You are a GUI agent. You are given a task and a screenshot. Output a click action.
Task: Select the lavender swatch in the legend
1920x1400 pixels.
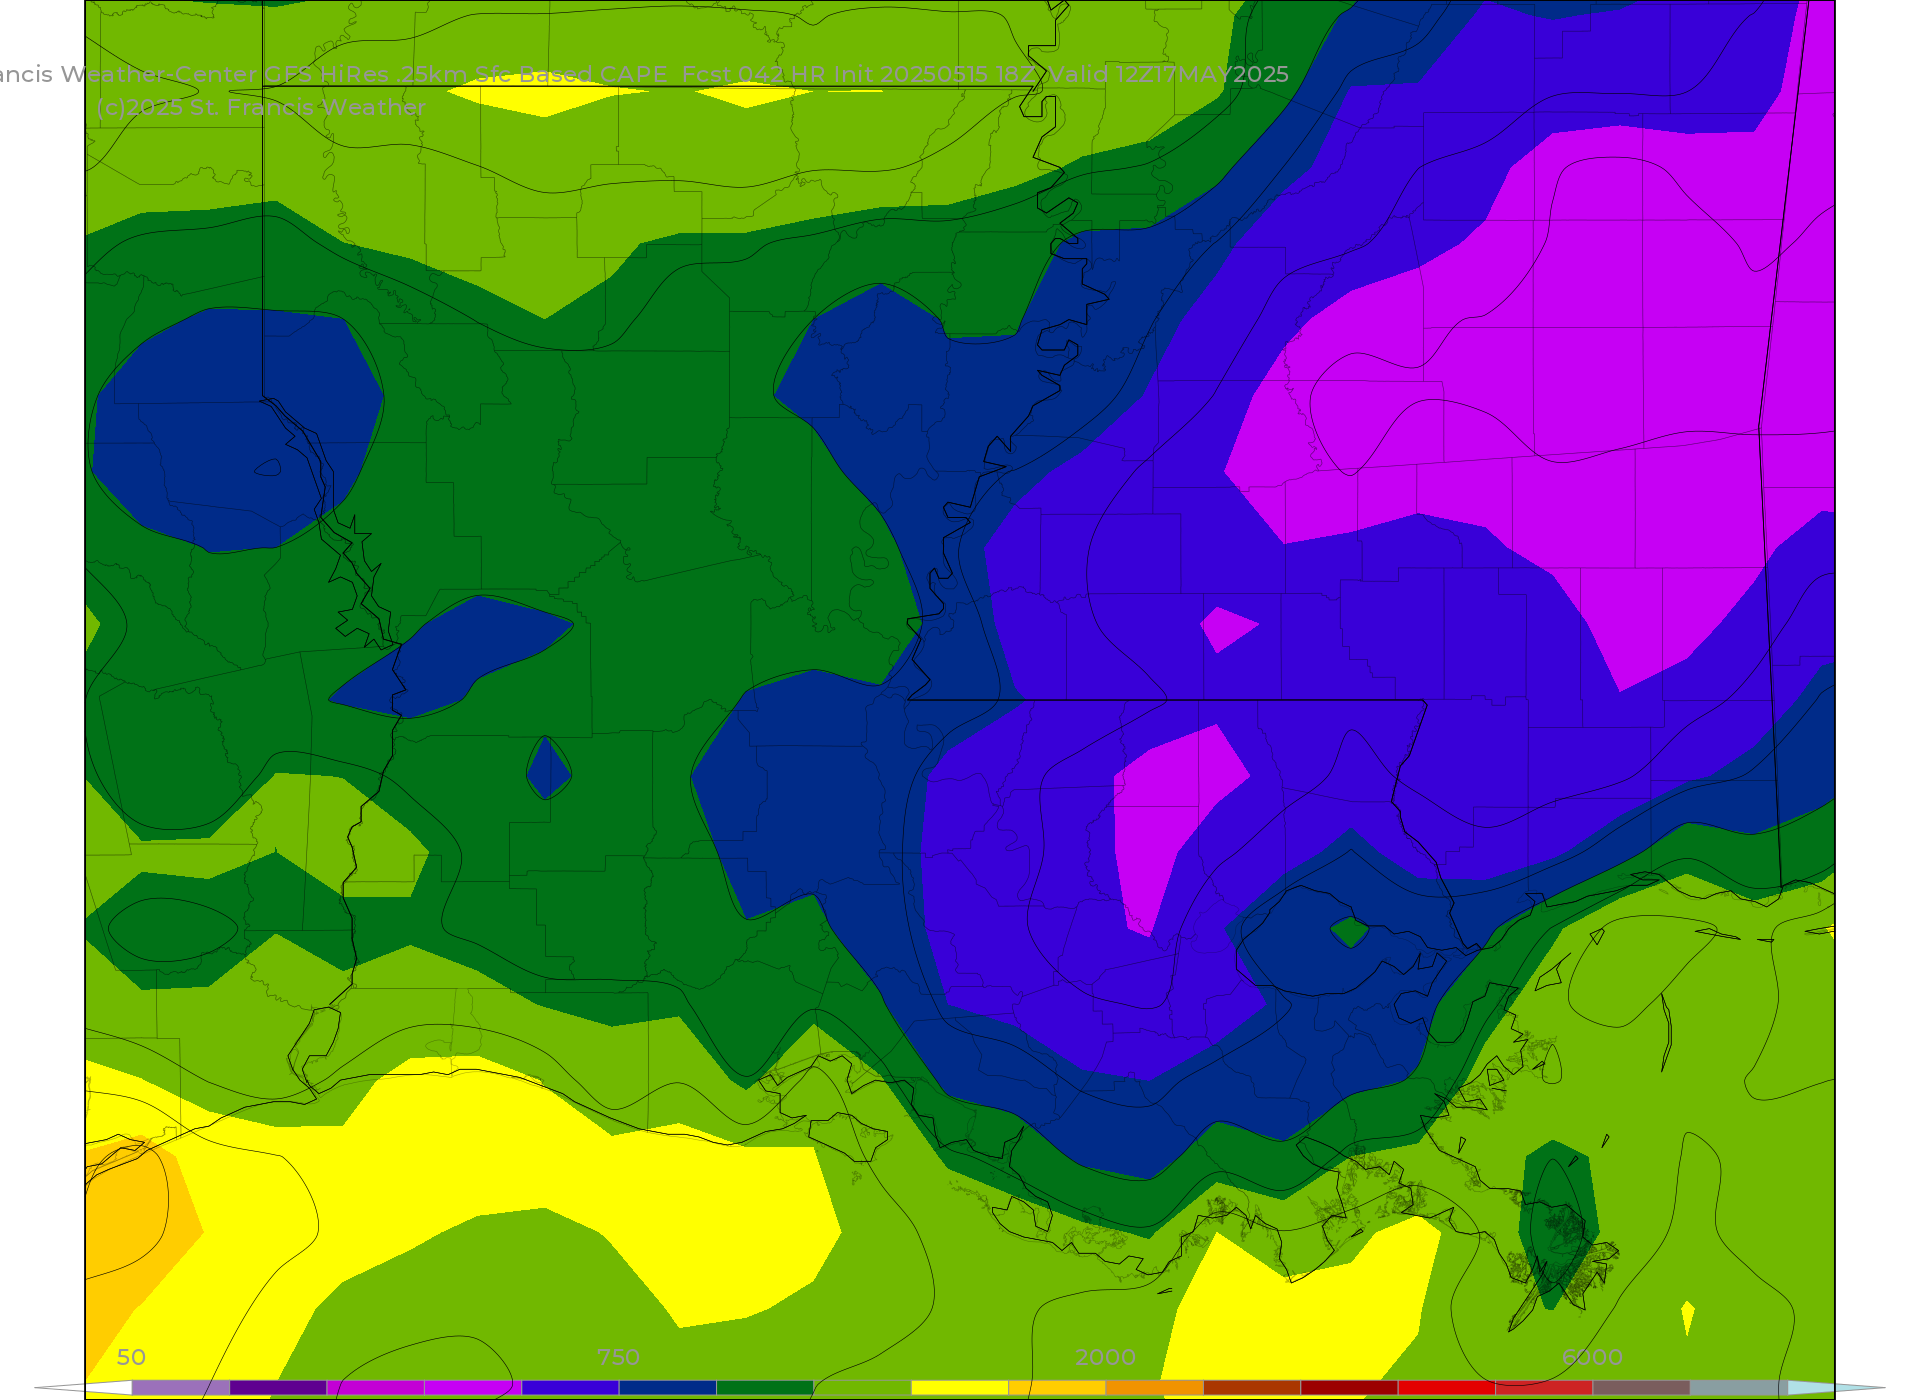pos(181,1388)
